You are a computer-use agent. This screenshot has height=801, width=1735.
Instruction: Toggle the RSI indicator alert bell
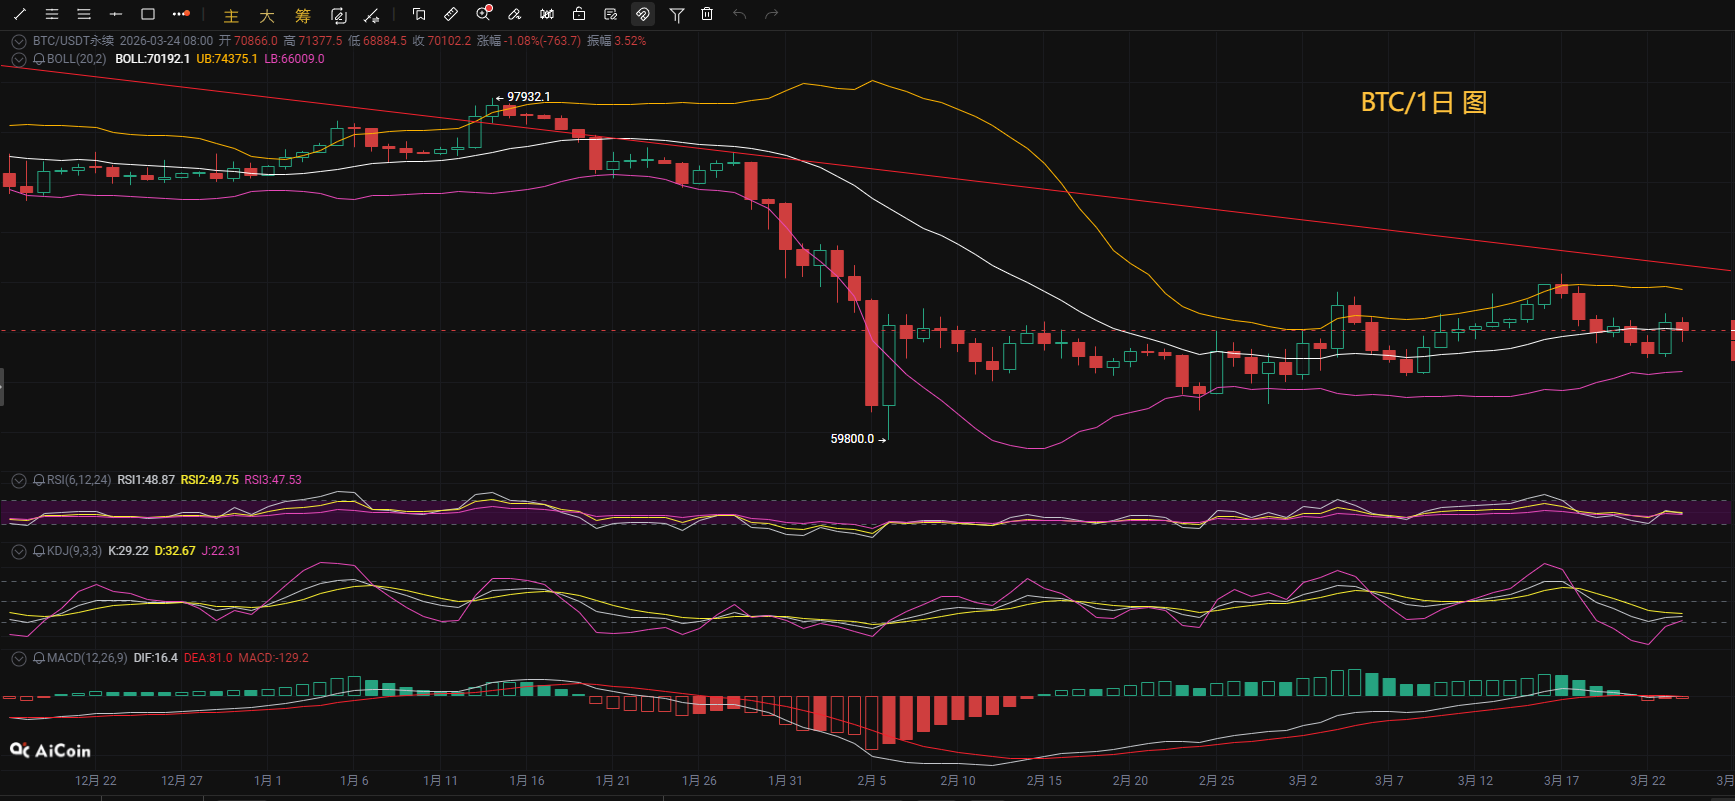[x=39, y=480]
